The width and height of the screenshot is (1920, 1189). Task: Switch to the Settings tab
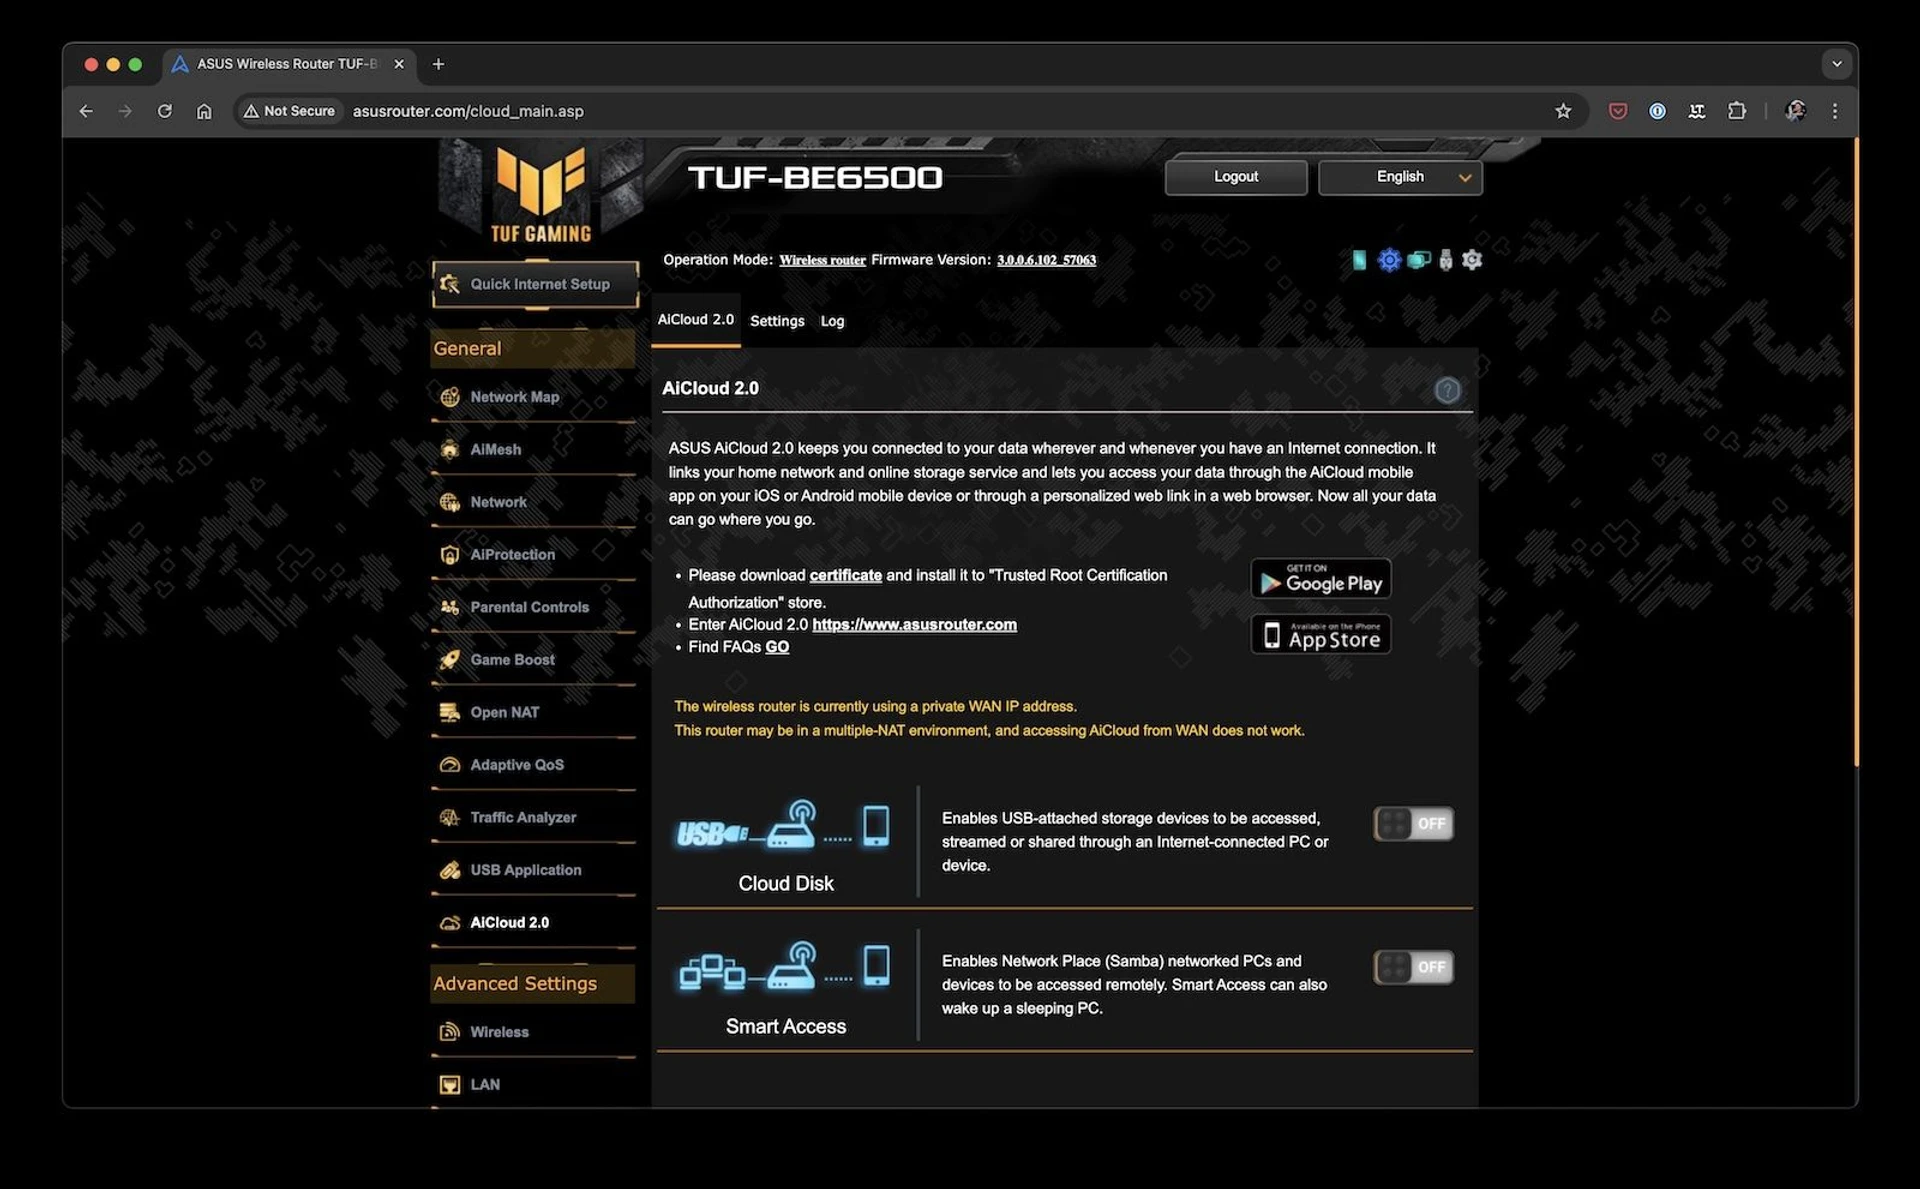point(777,321)
